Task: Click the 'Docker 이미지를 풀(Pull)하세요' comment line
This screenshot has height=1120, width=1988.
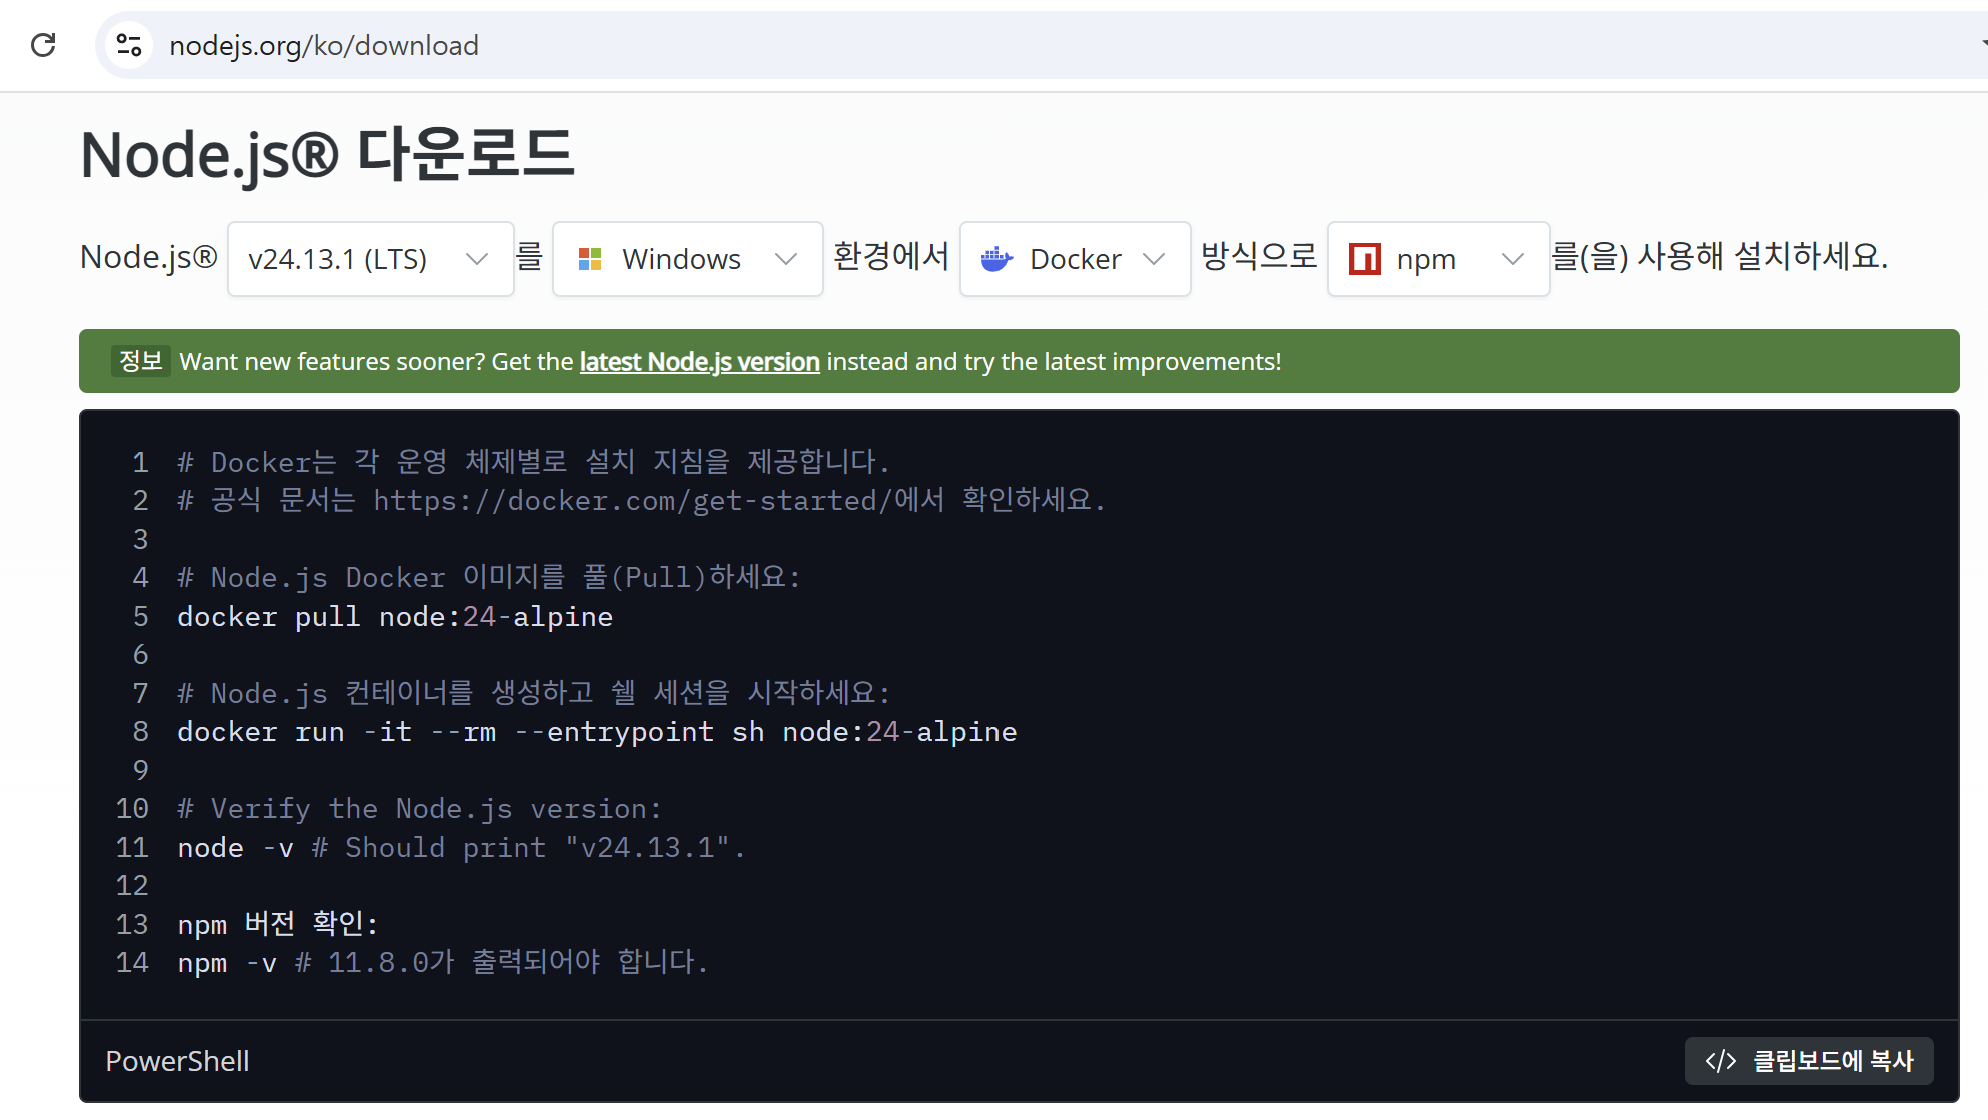Action: click(489, 578)
